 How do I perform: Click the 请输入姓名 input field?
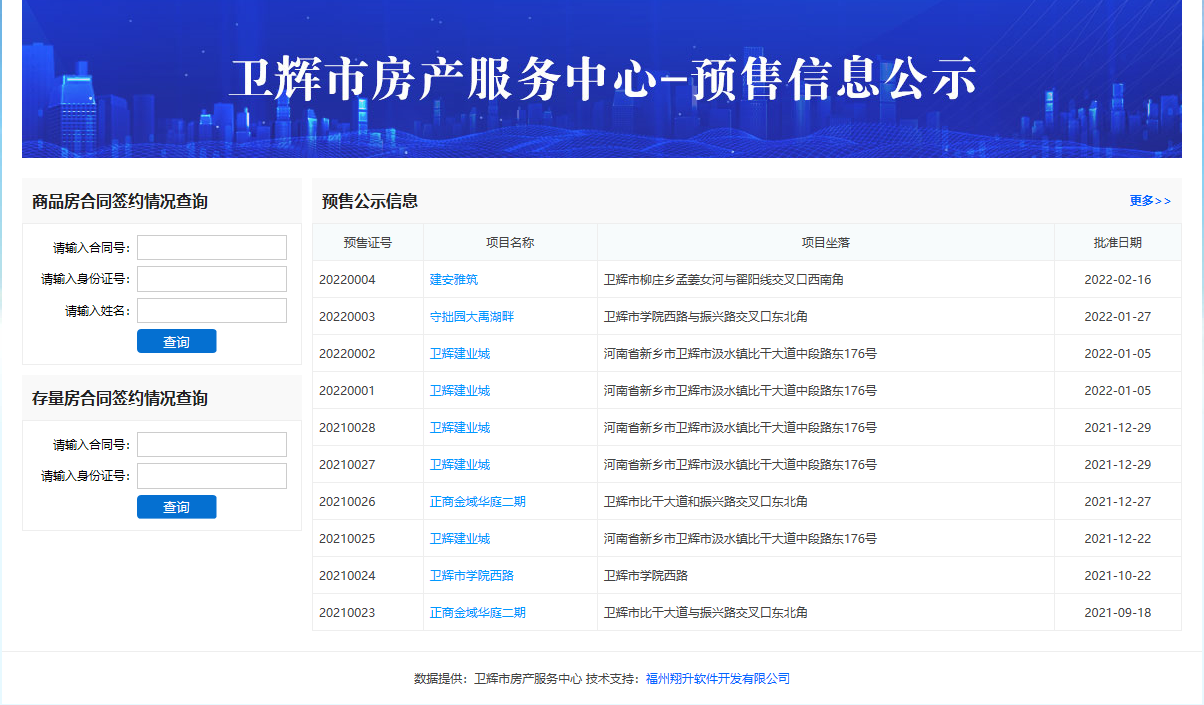click(212, 311)
